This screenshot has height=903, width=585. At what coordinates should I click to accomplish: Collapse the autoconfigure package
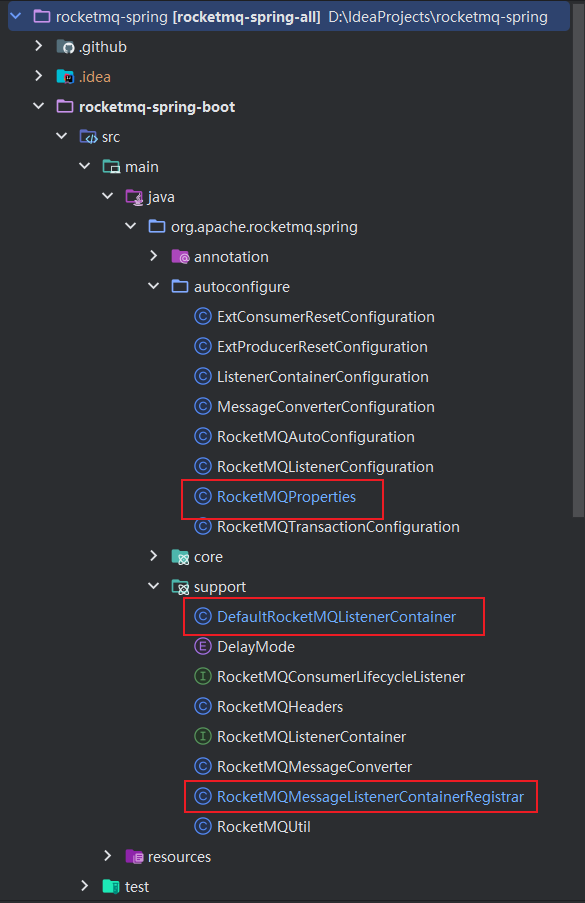pos(153,286)
